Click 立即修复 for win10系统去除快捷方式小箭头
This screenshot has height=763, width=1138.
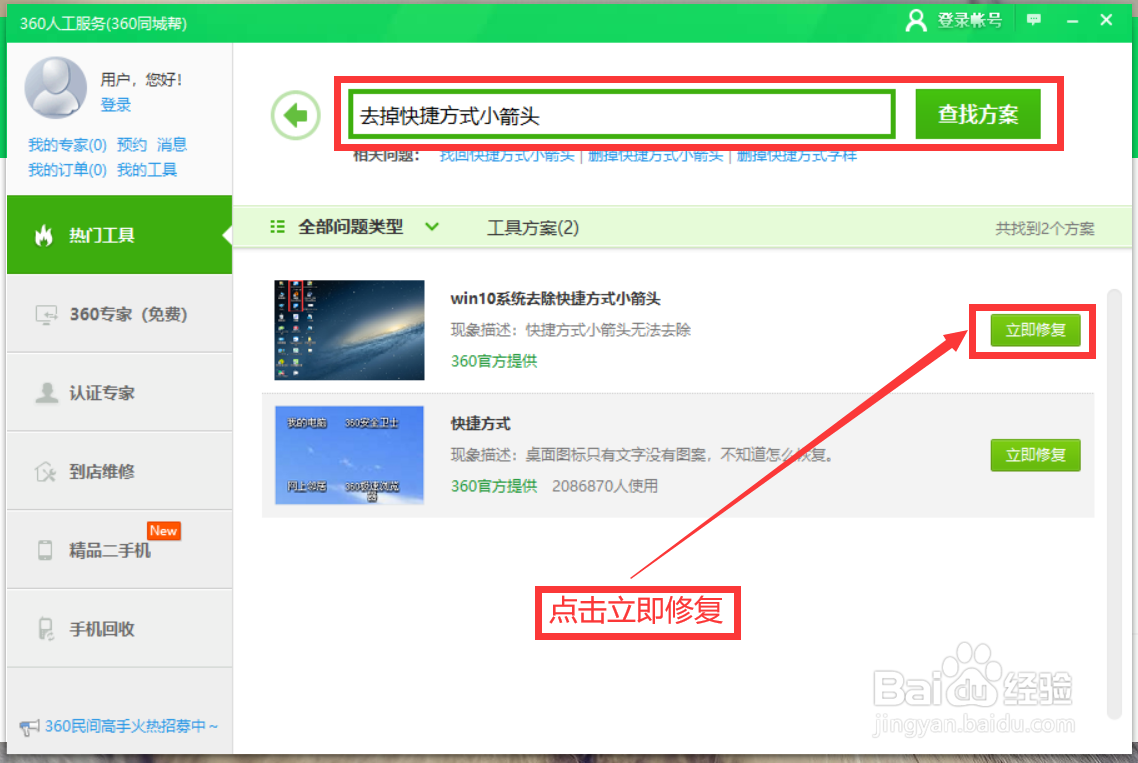click(x=1035, y=330)
